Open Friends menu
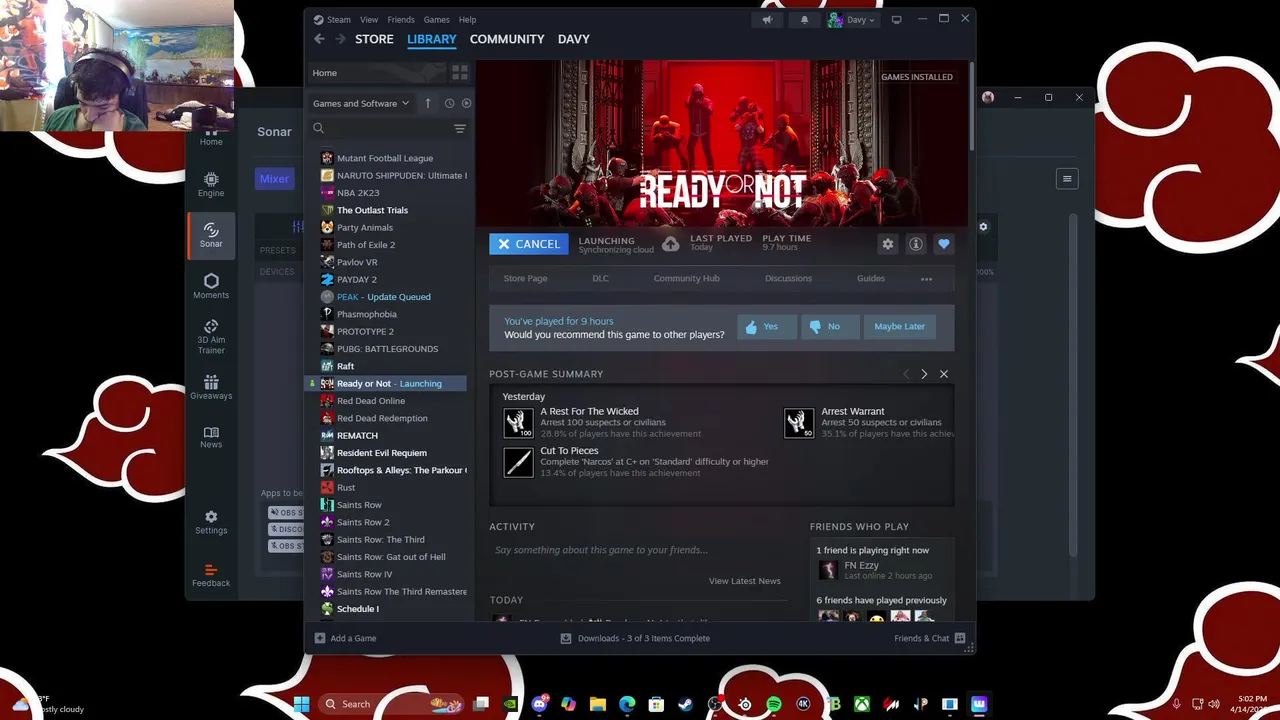Viewport: 1280px width, 720px height. pos(401,19)
